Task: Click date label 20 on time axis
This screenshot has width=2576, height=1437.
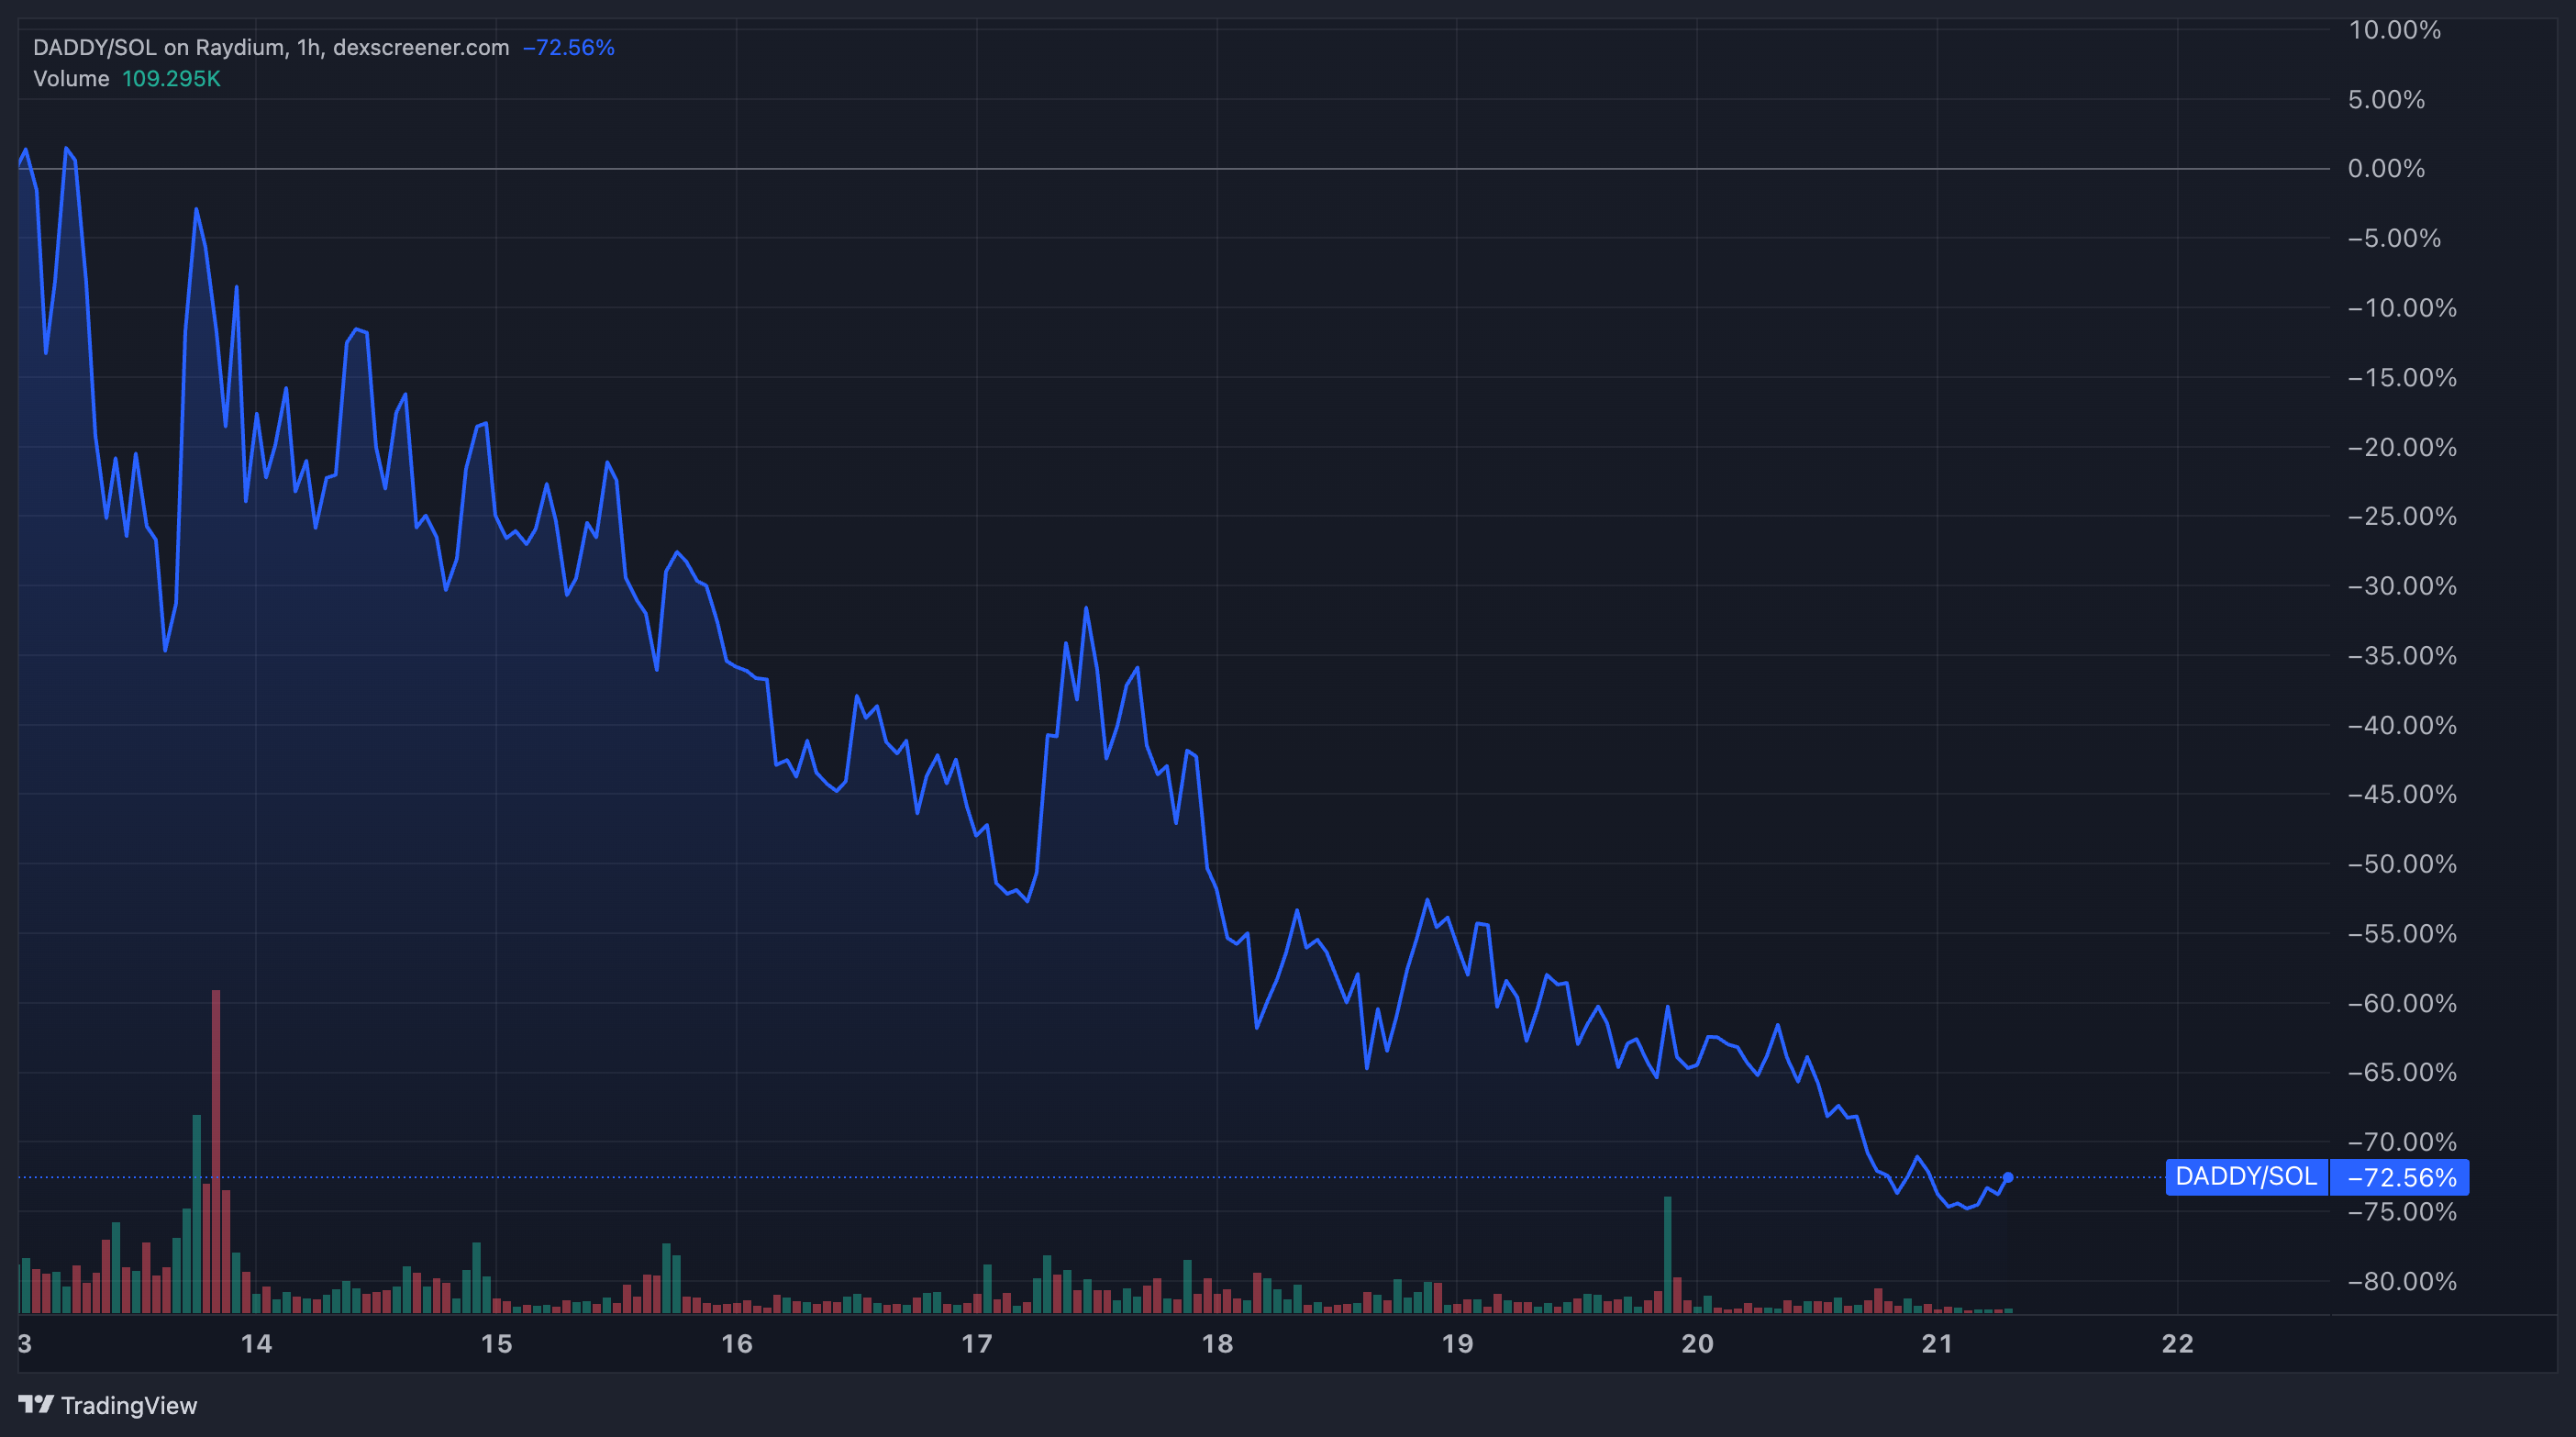Action: (x=1697, y=1343)
